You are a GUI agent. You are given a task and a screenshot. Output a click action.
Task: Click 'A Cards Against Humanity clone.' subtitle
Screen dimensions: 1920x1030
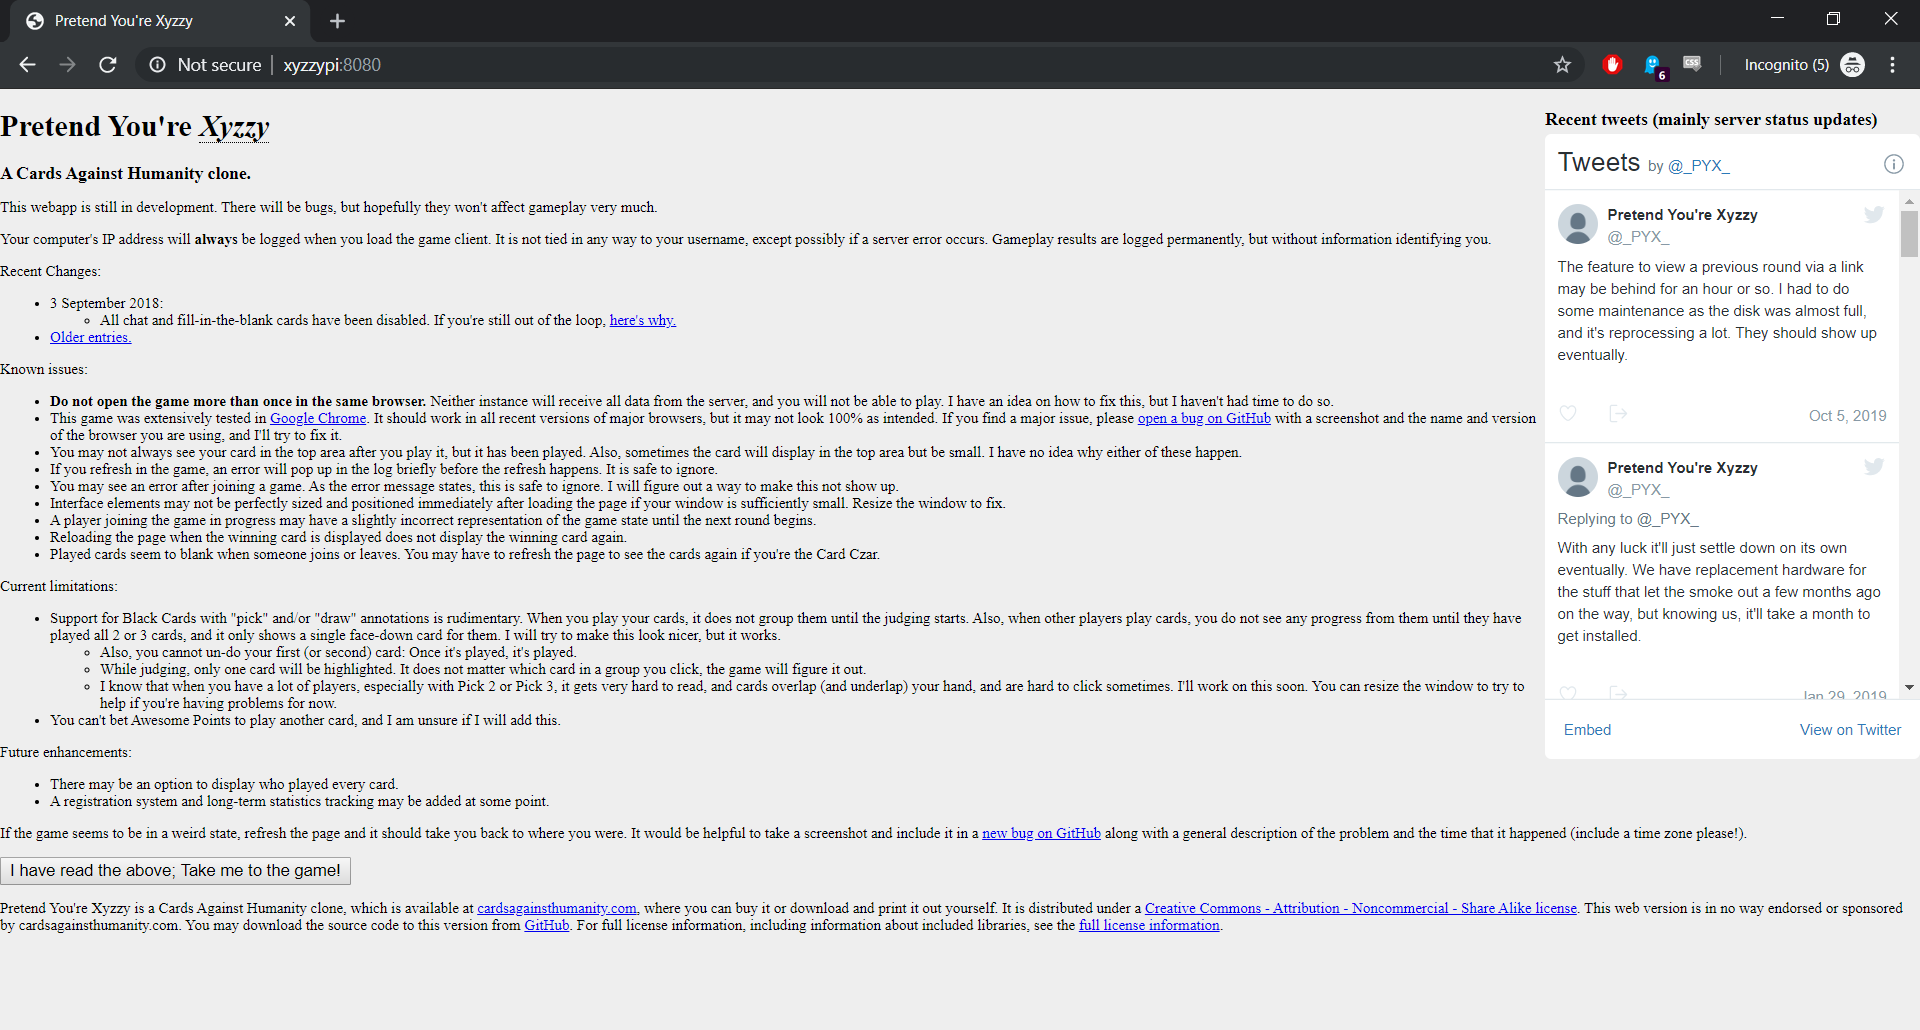click(x=126, y=173)
